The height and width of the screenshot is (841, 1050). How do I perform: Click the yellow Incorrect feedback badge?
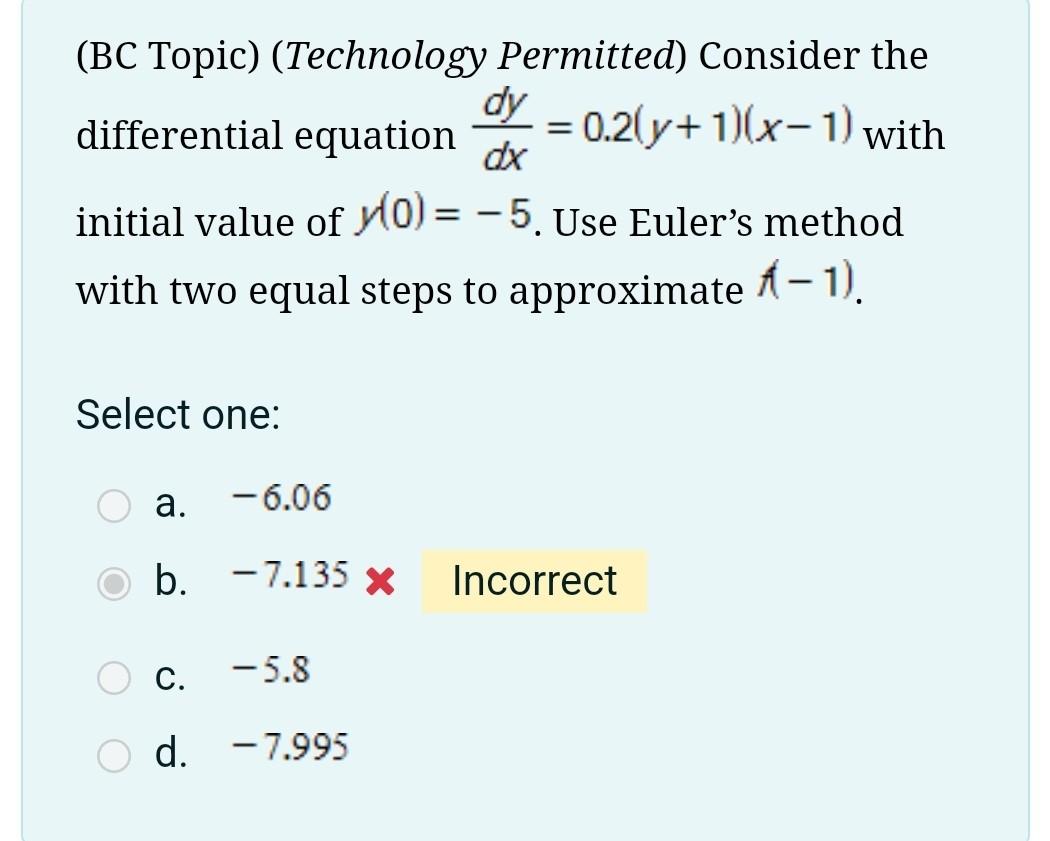point(534,581)
